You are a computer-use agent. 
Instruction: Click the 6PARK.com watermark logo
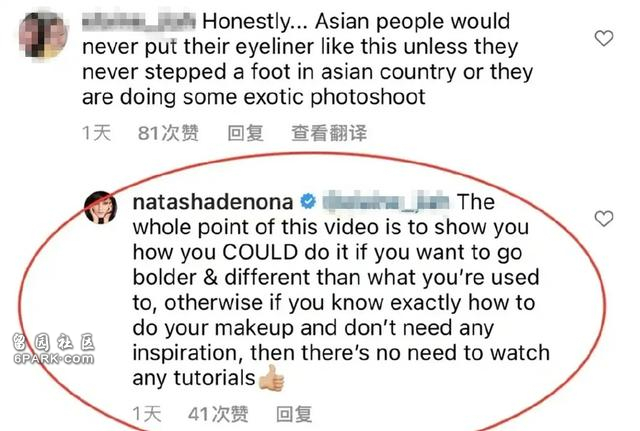coord(53,348)
